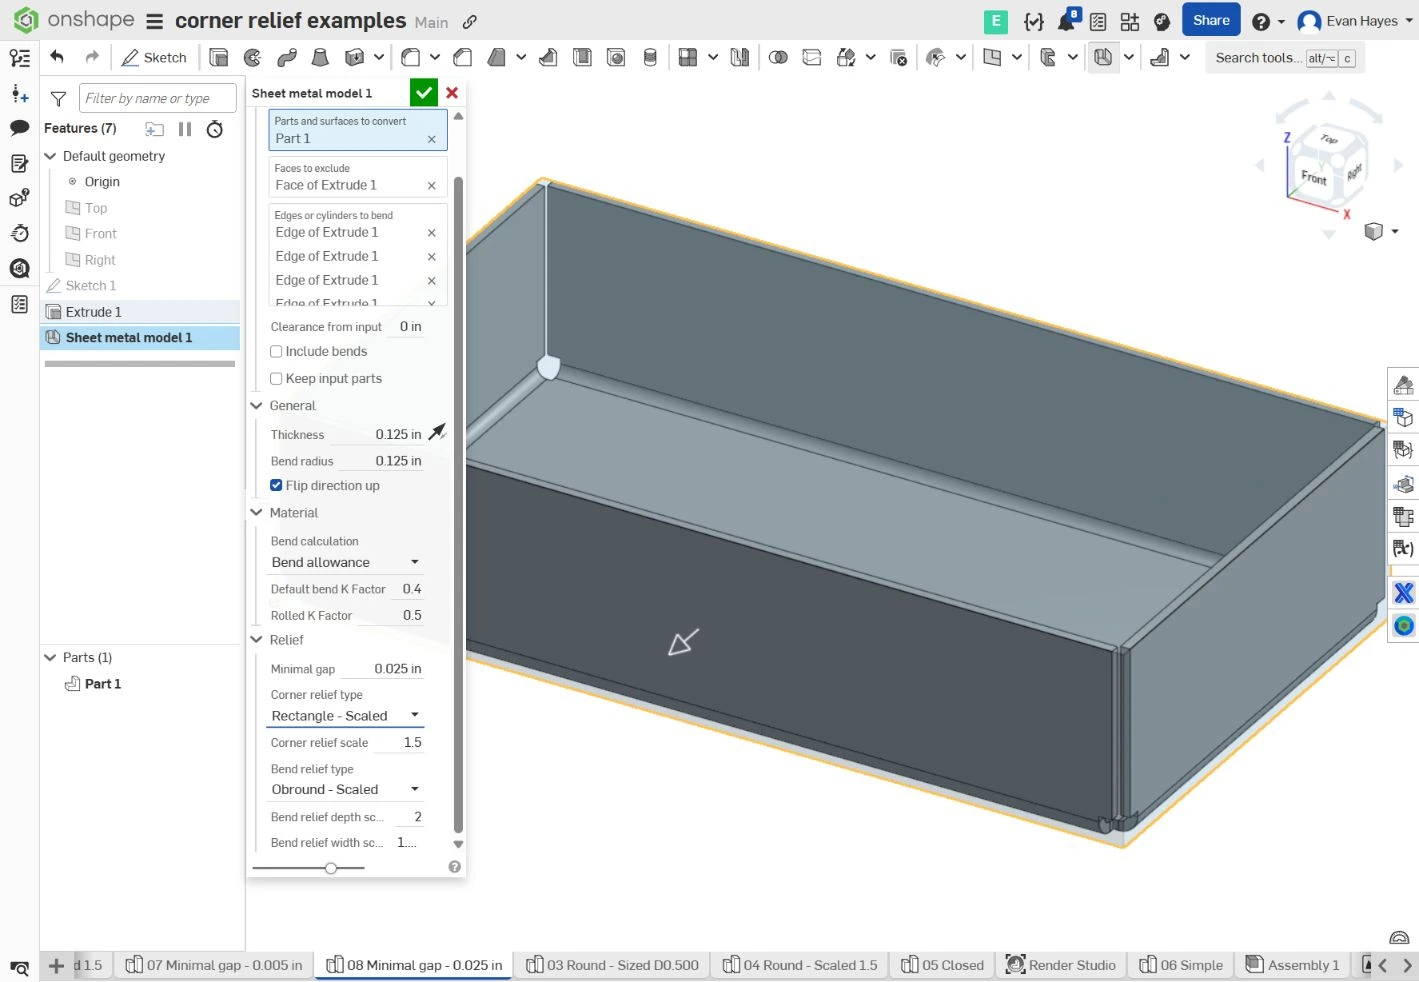Open the dialog help question mark
1419x982 pixels.
pyautogui.click(x=455, y=867)
